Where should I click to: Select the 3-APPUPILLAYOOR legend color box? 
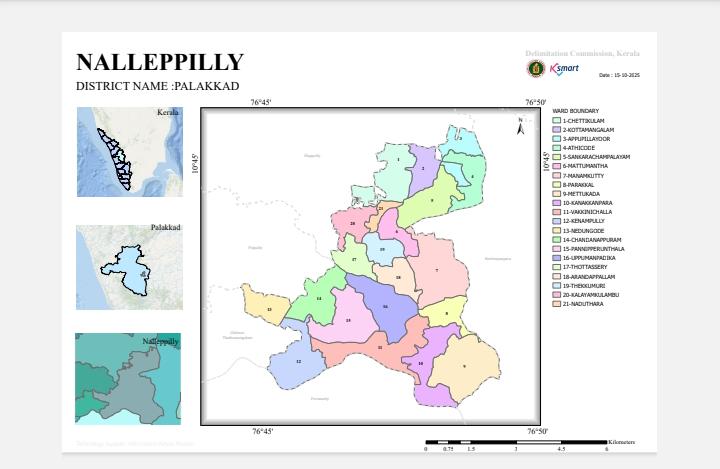coord(557,139)
